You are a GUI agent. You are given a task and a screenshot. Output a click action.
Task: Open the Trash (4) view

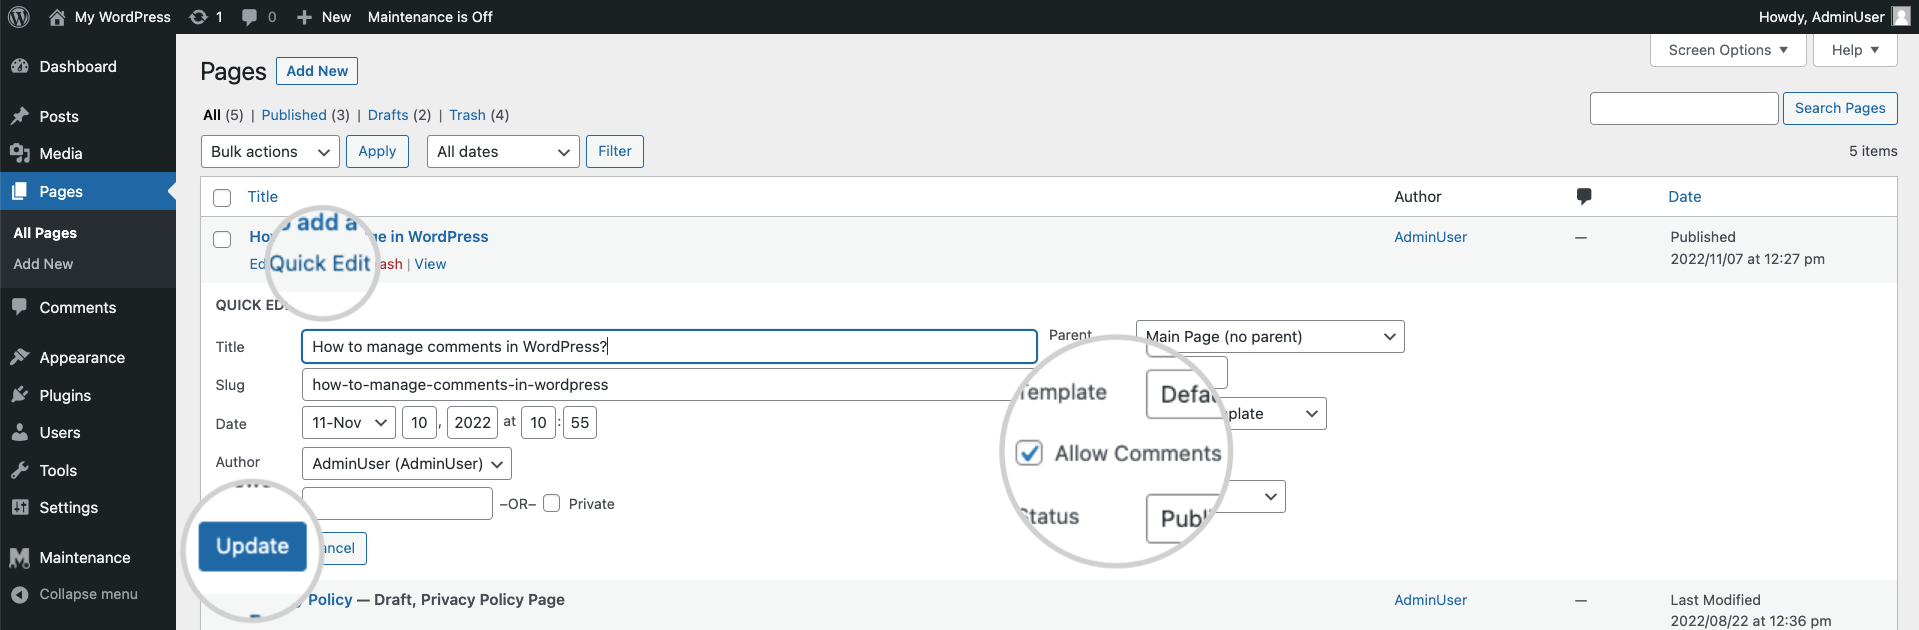click(479, 115)
